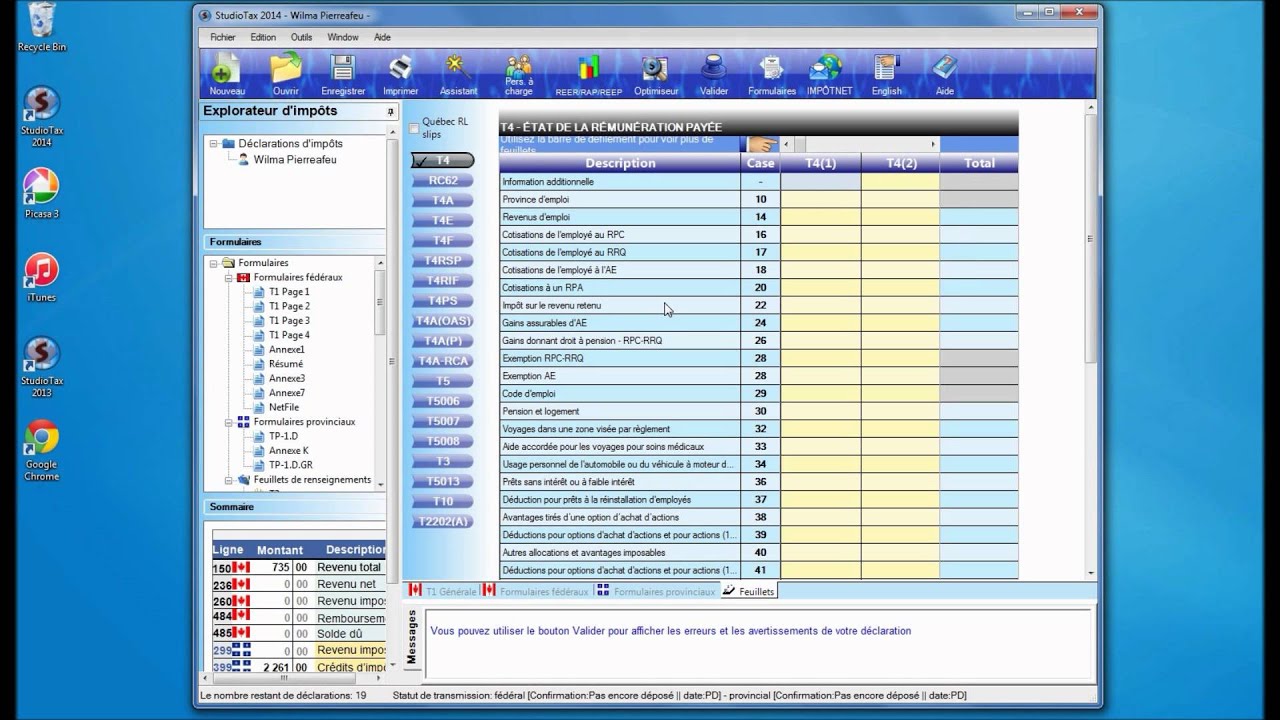Click T4(1) field for Revenus d'emploi
1280x720 pixels.
(x=820, y=217)
